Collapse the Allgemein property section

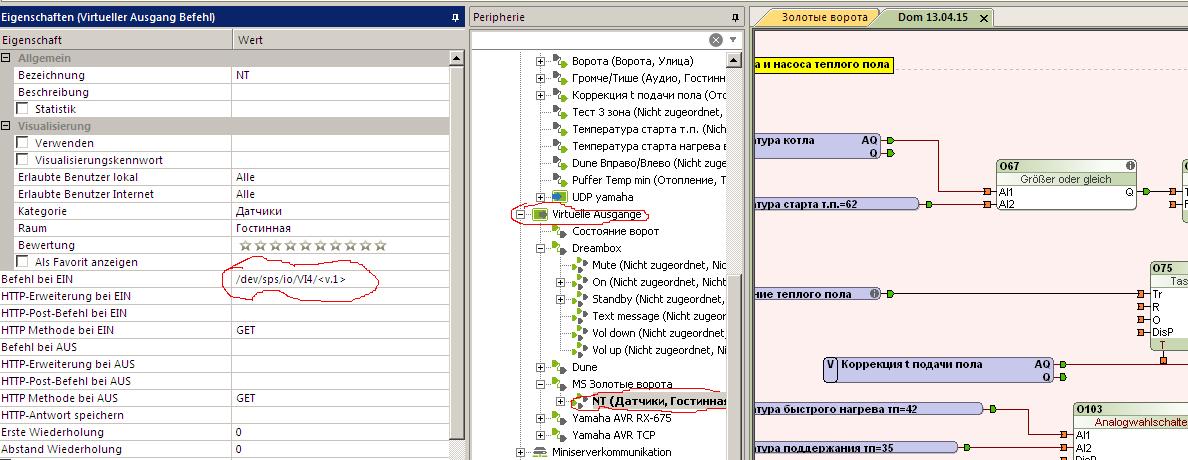[x=6, y=58]
